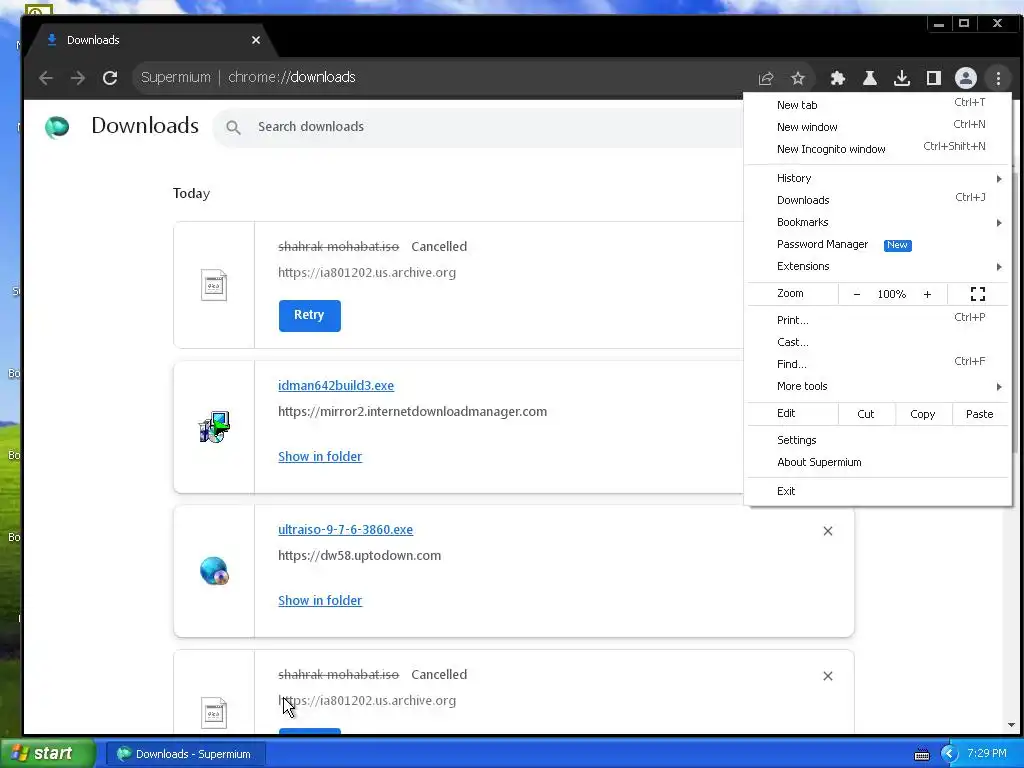Viewport: 1024px width, 768px height.
Task: Choose Exit from the menu
Action: [878, 491]
